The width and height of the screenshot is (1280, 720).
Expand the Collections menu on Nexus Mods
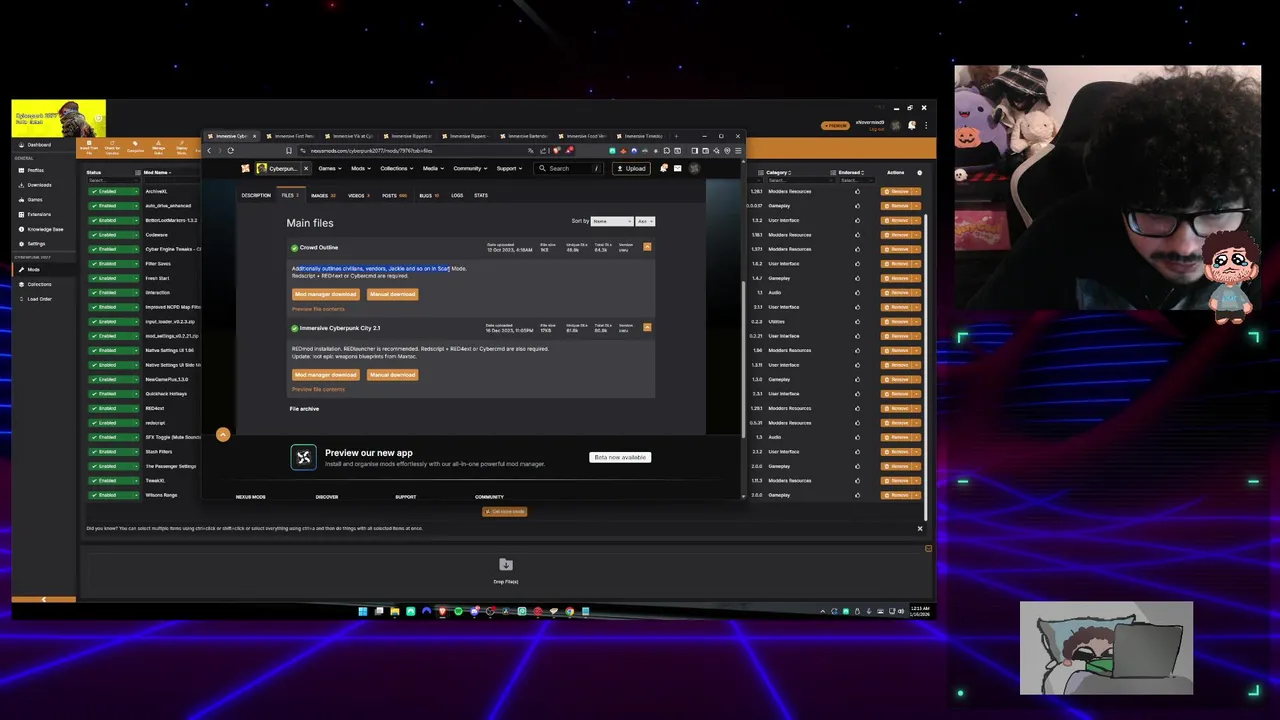coord(397,168)
